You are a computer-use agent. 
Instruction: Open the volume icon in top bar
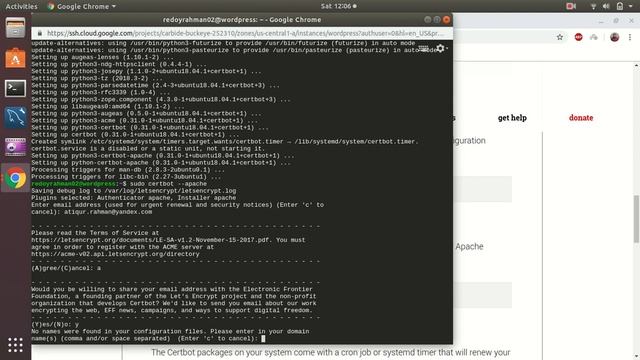pos(606,6)
